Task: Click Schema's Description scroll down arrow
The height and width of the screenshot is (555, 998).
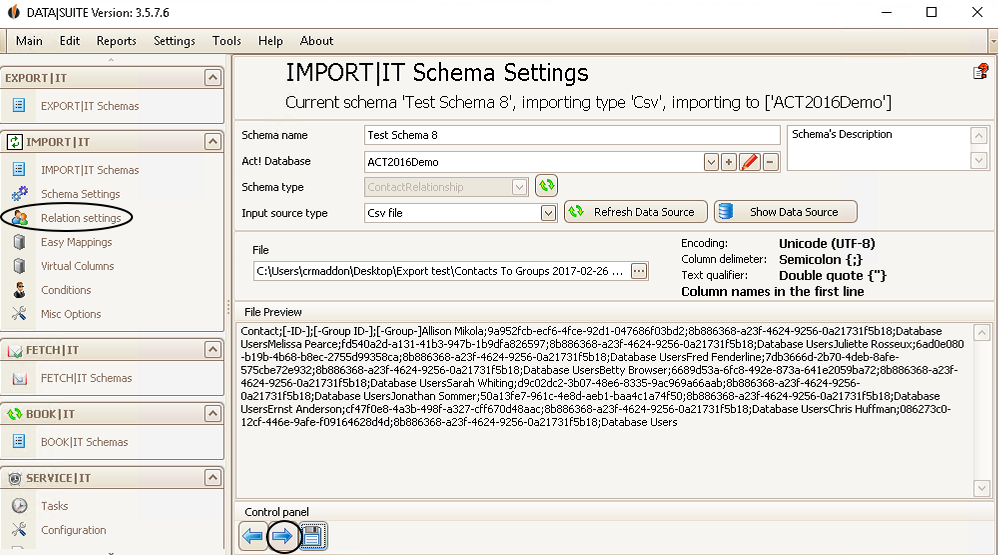Action: coord(979,160)
